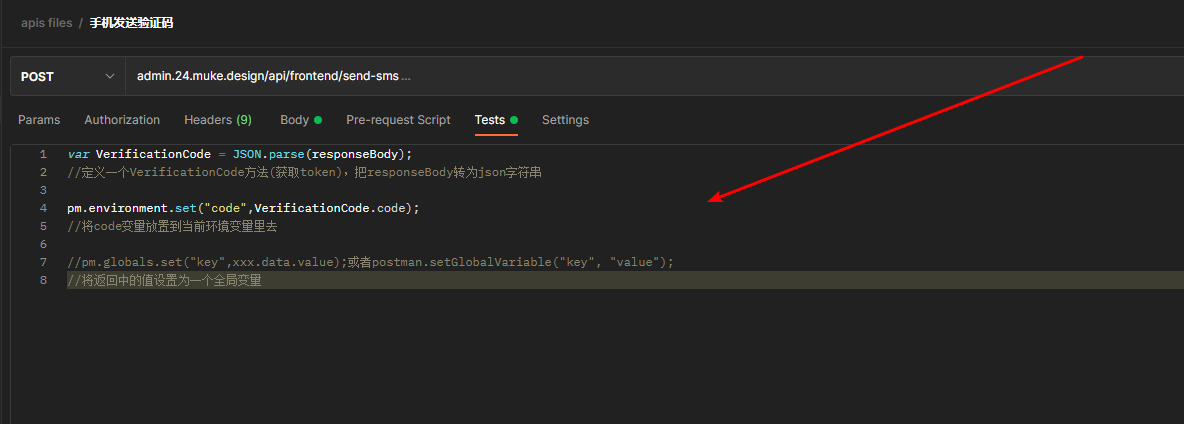Image resolution: width=1184 pixels, height=424 pixels.
Task: Click comment '//将code变量放置到当前环境变量里去'
Action: pyautogui.click(x=172, y=226)
